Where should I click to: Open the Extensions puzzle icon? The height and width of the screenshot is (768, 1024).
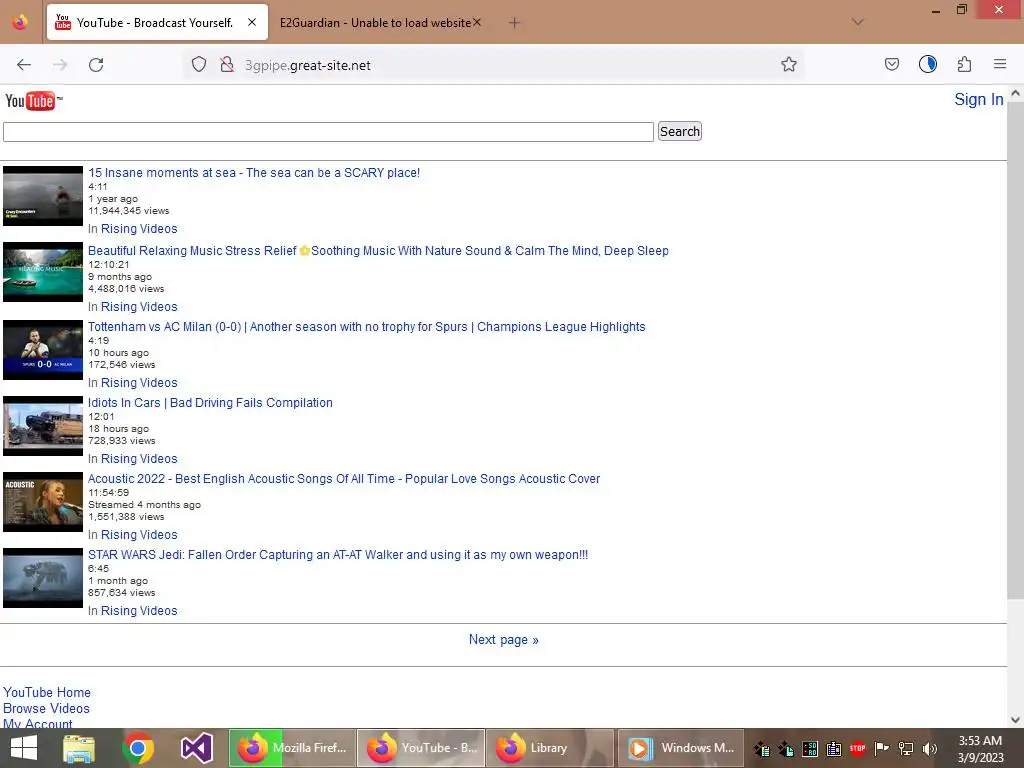point(964,65)
